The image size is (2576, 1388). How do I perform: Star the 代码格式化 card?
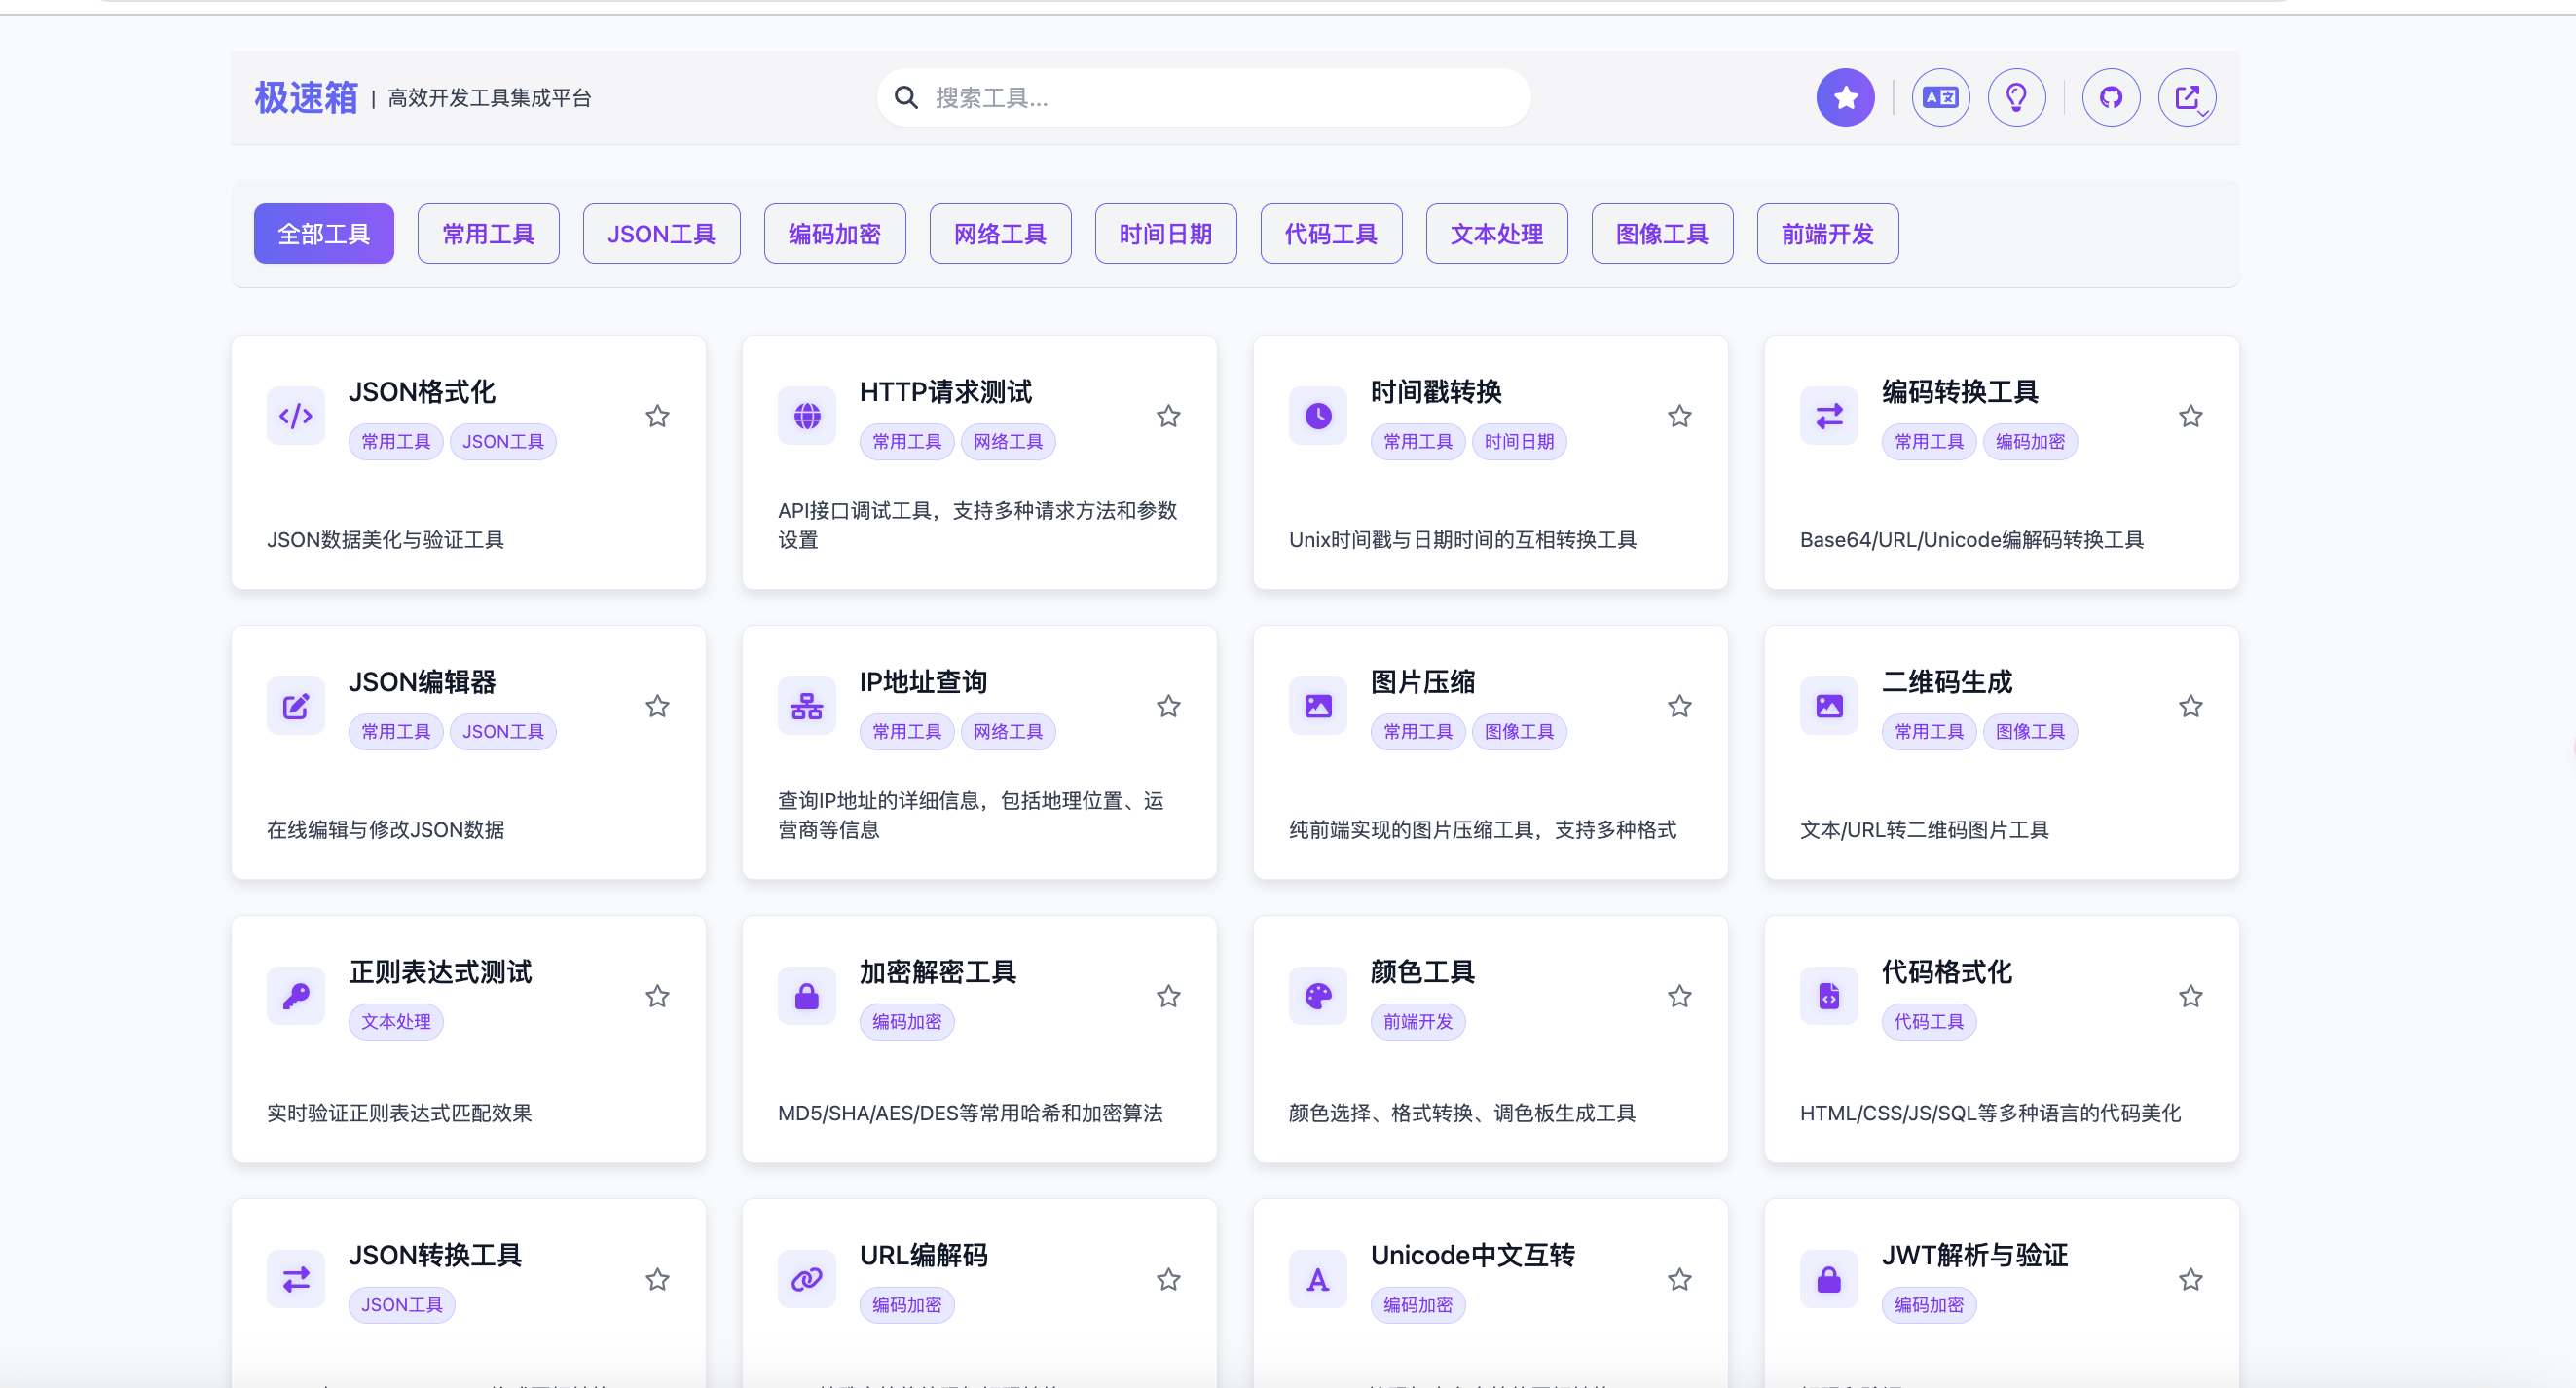[x=2190, y=996]
